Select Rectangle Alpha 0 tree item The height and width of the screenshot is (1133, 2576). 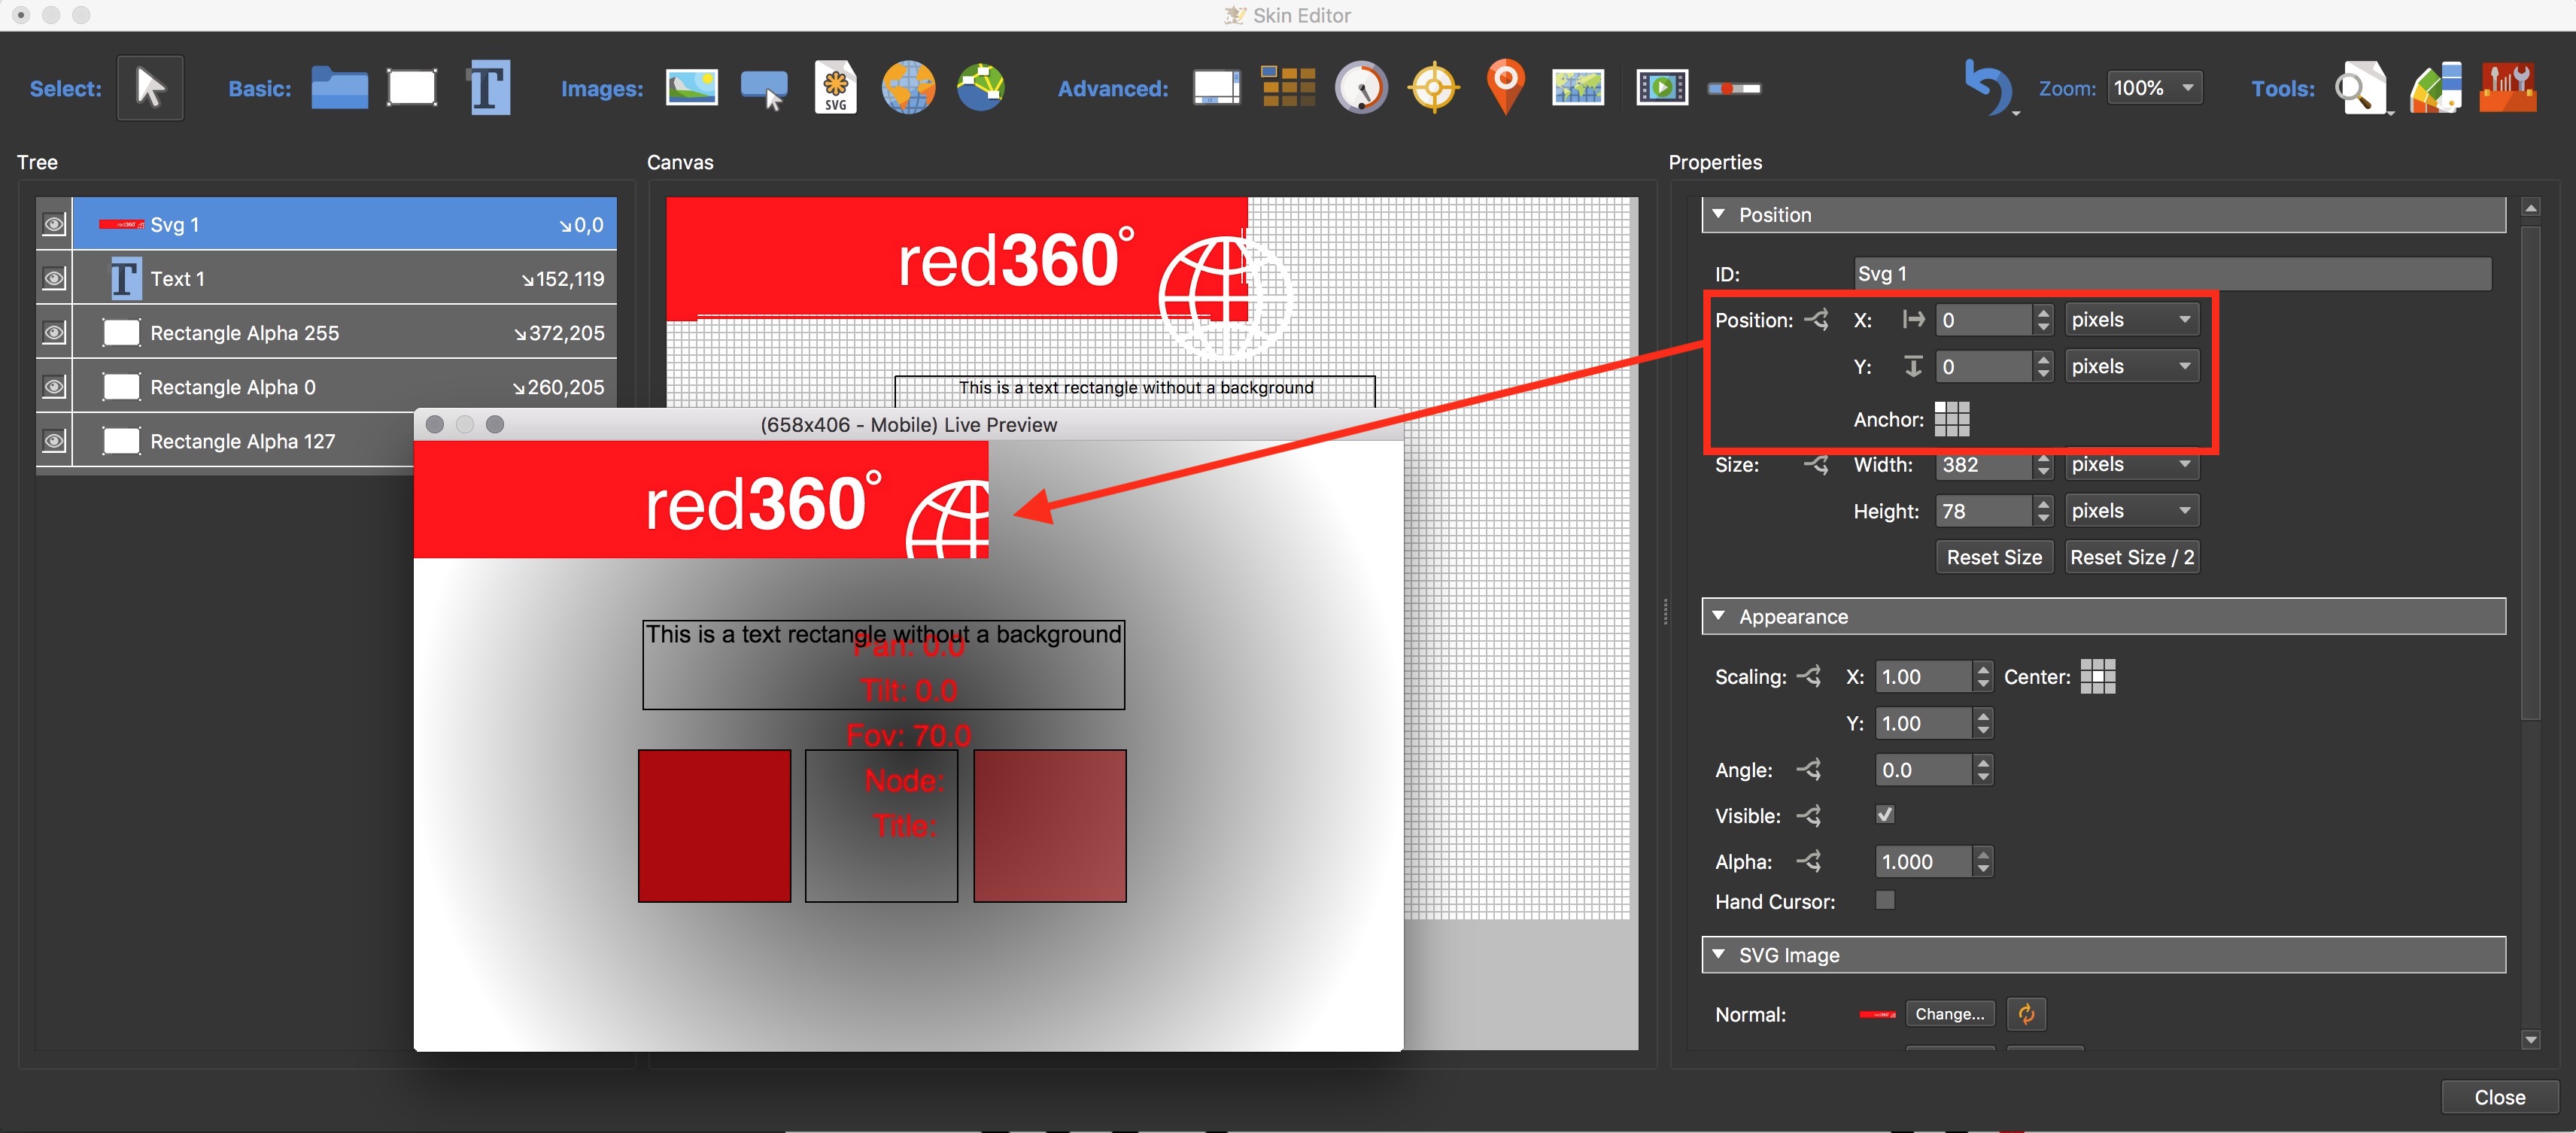point(344,386)
